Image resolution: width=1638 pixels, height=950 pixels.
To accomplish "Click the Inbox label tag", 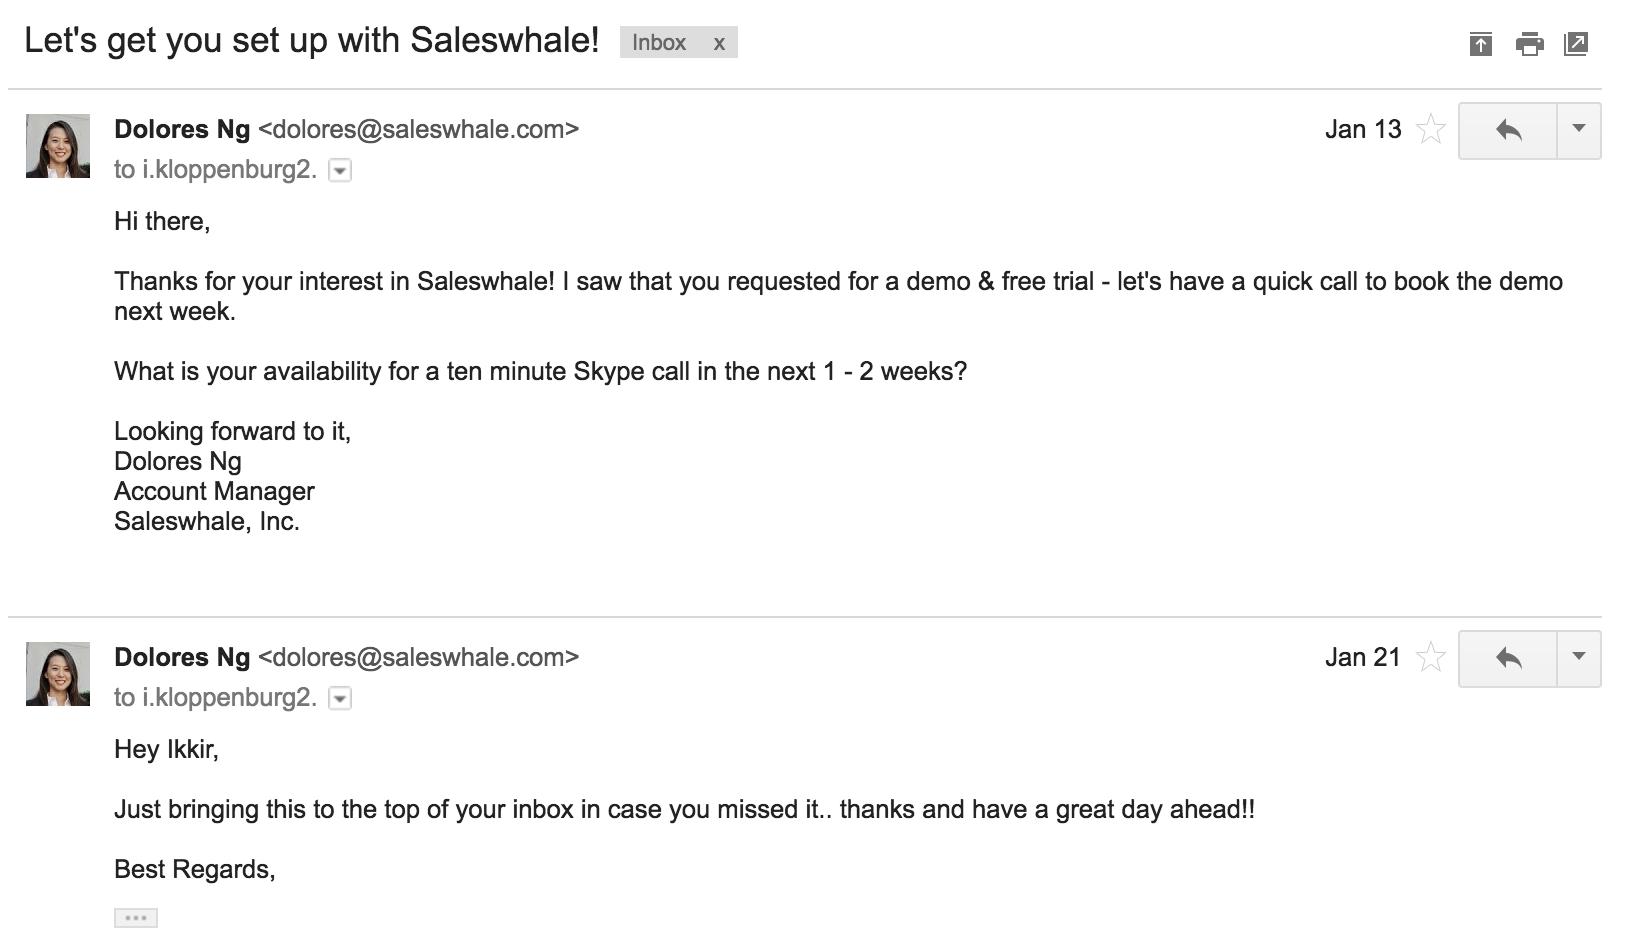I will pyautogui.click(x=659, y=43).
